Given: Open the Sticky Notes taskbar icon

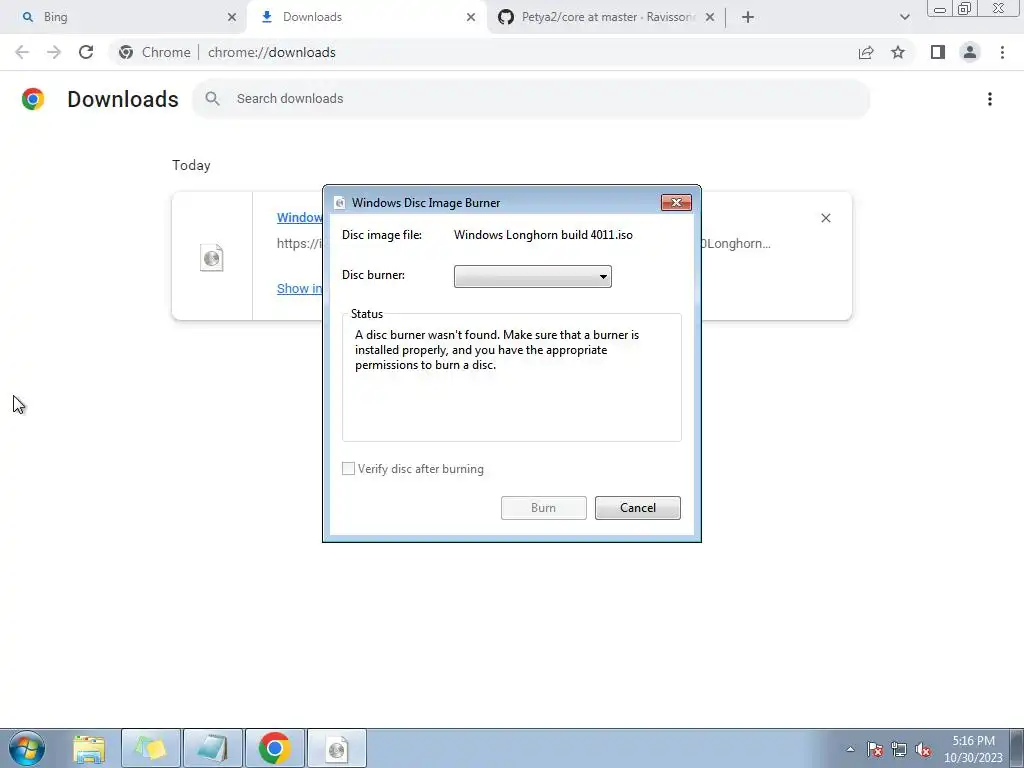Looking at the screenshot, I should (x=151, y=748).
